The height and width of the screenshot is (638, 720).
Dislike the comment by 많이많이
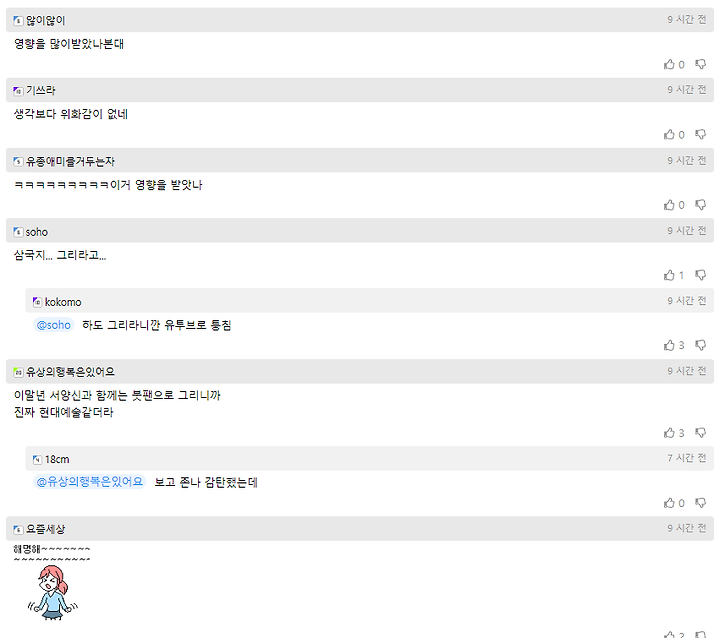[x=700, y=64]
